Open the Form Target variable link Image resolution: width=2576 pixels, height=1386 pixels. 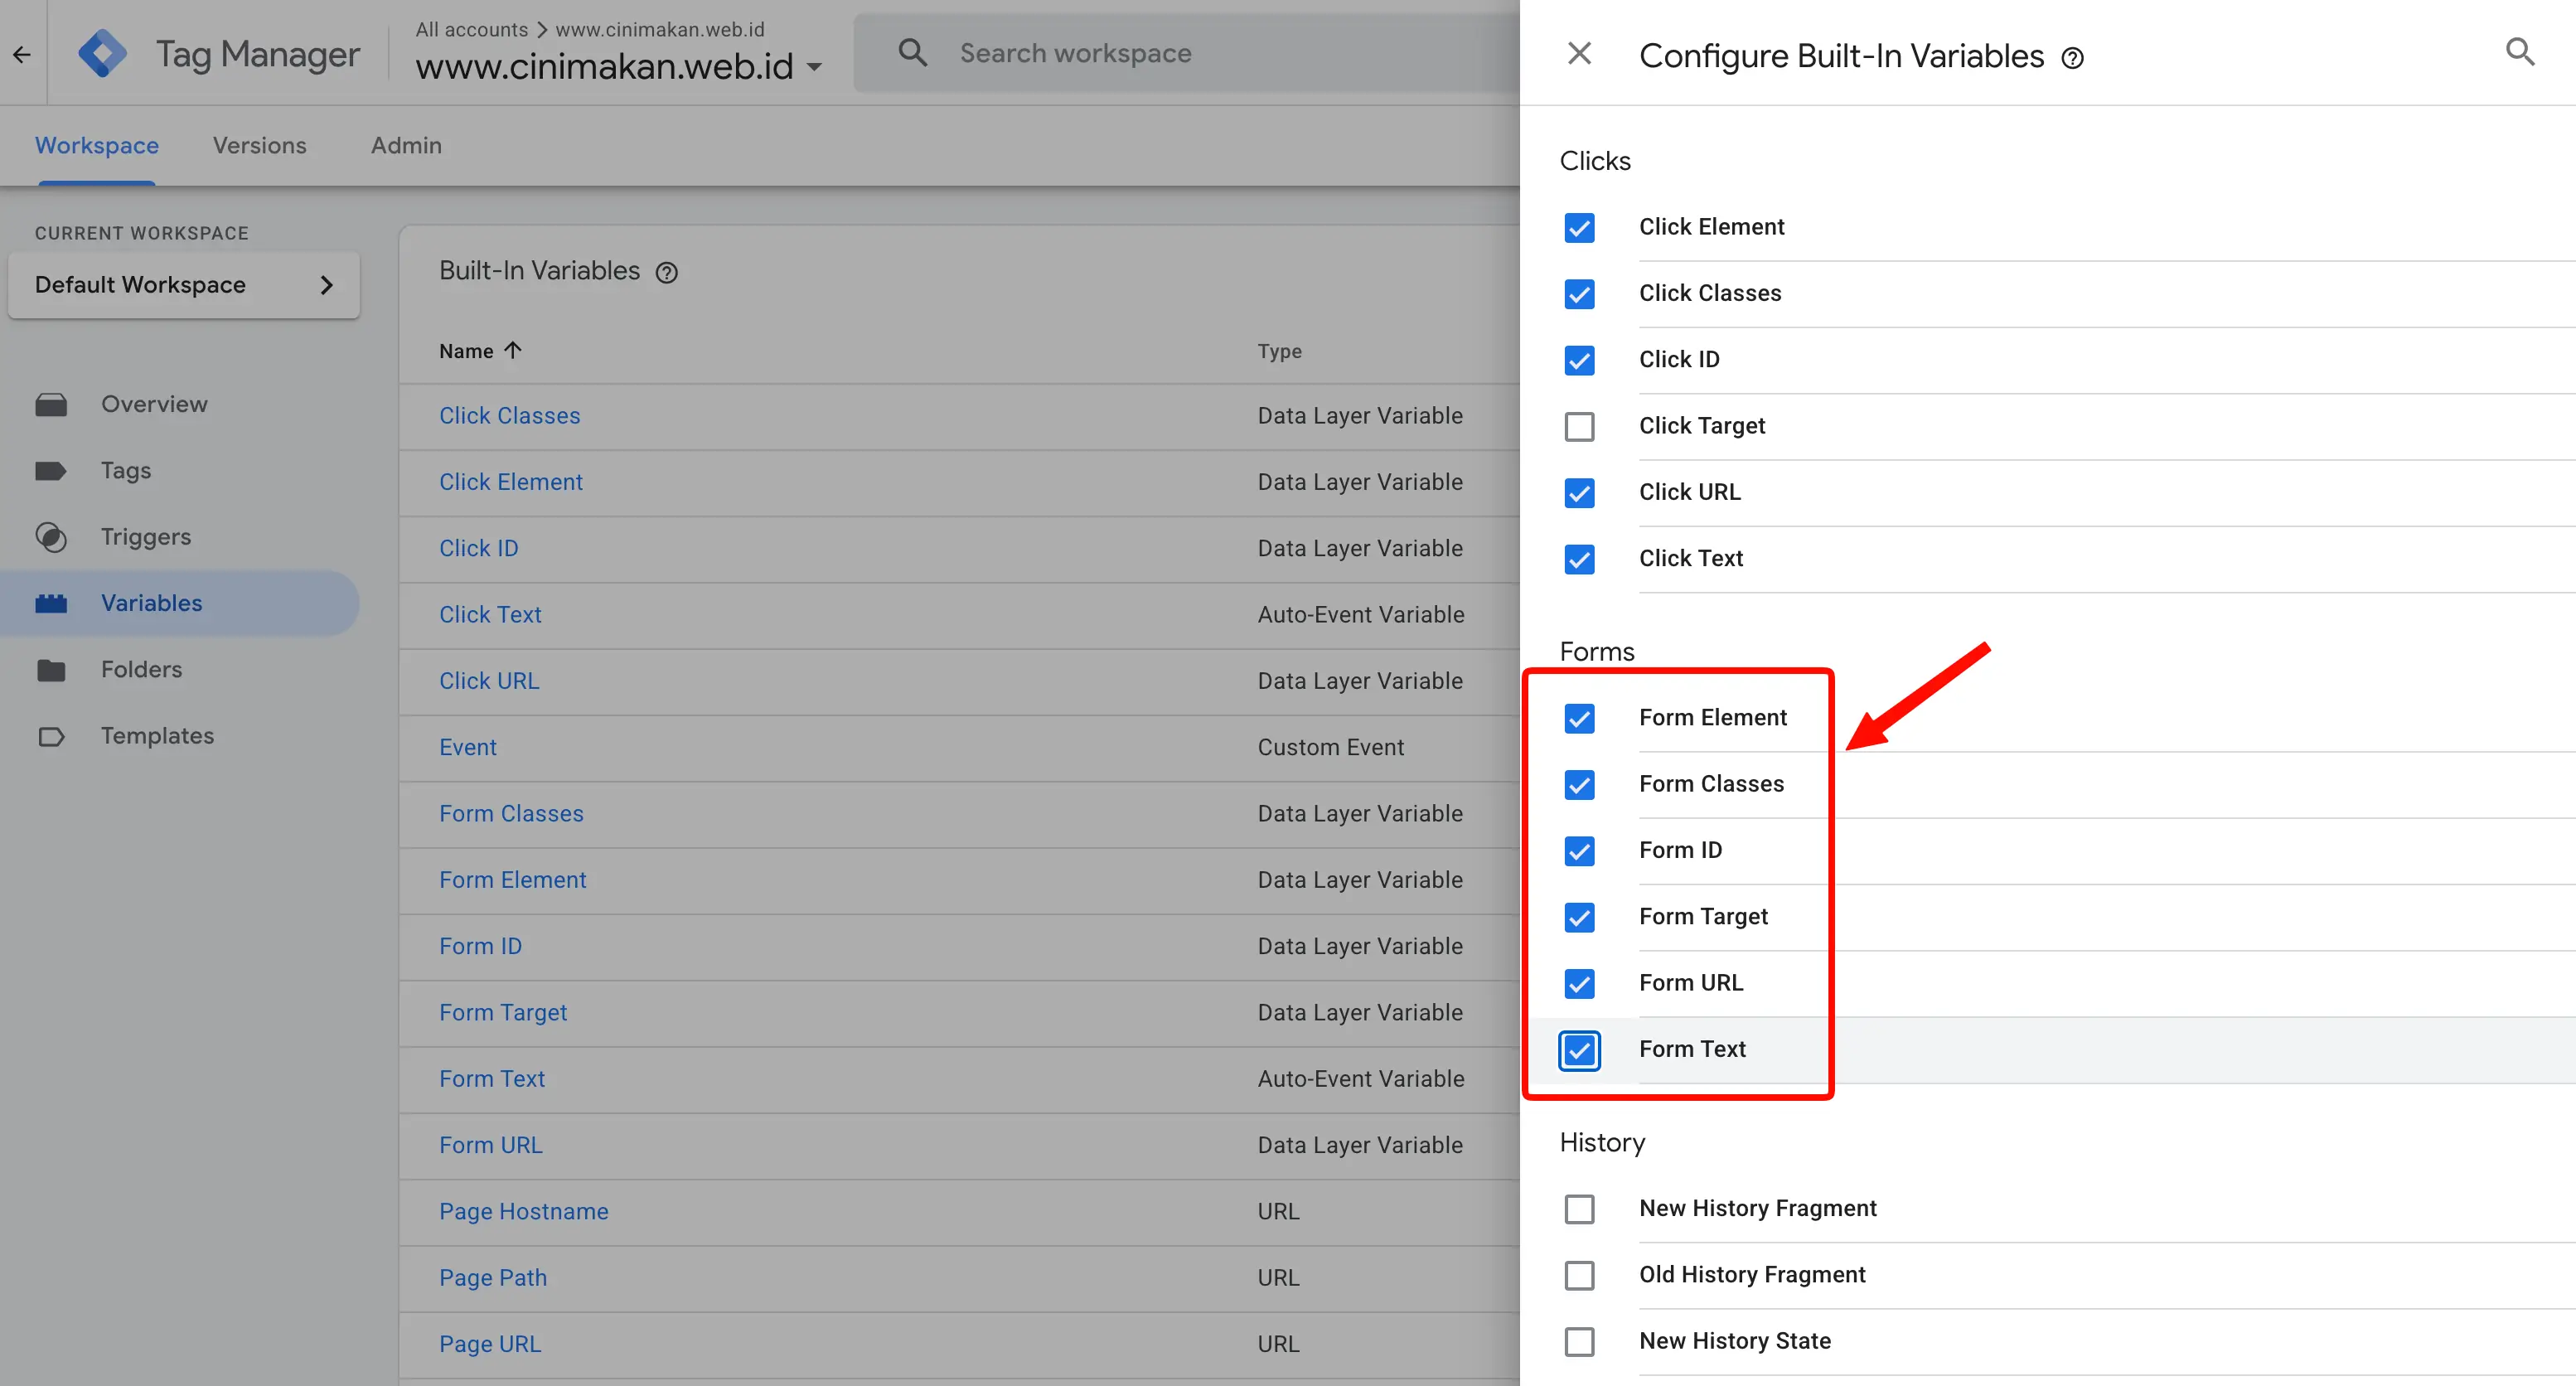pyautogui.click(x=502, y=1013)
